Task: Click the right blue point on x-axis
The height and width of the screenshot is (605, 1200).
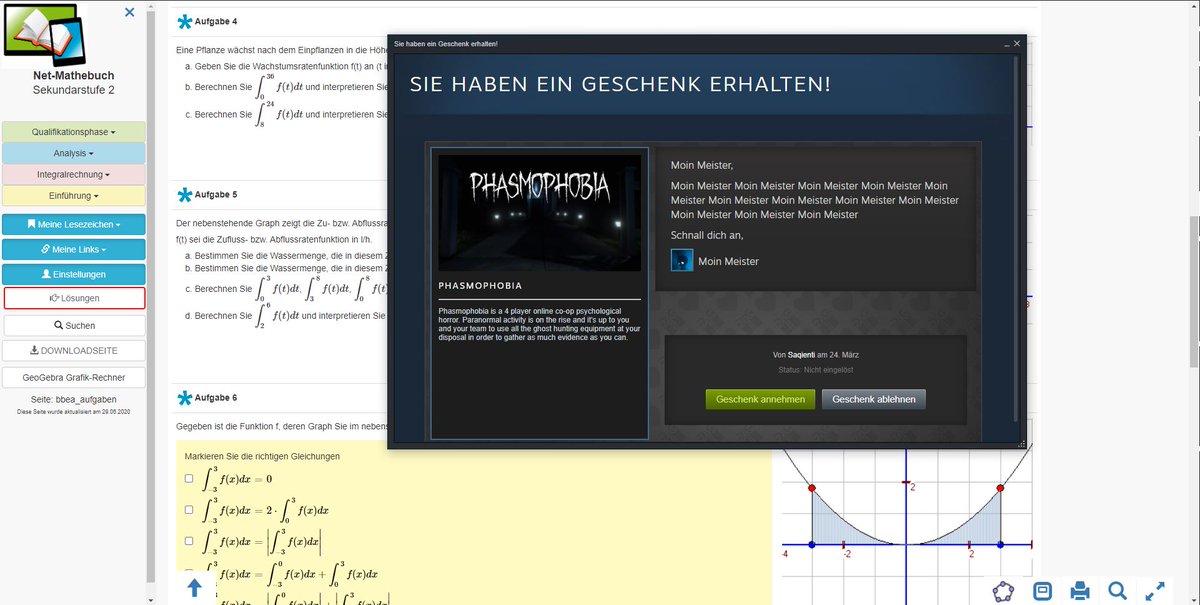Action: click(x=1000, y=545)
